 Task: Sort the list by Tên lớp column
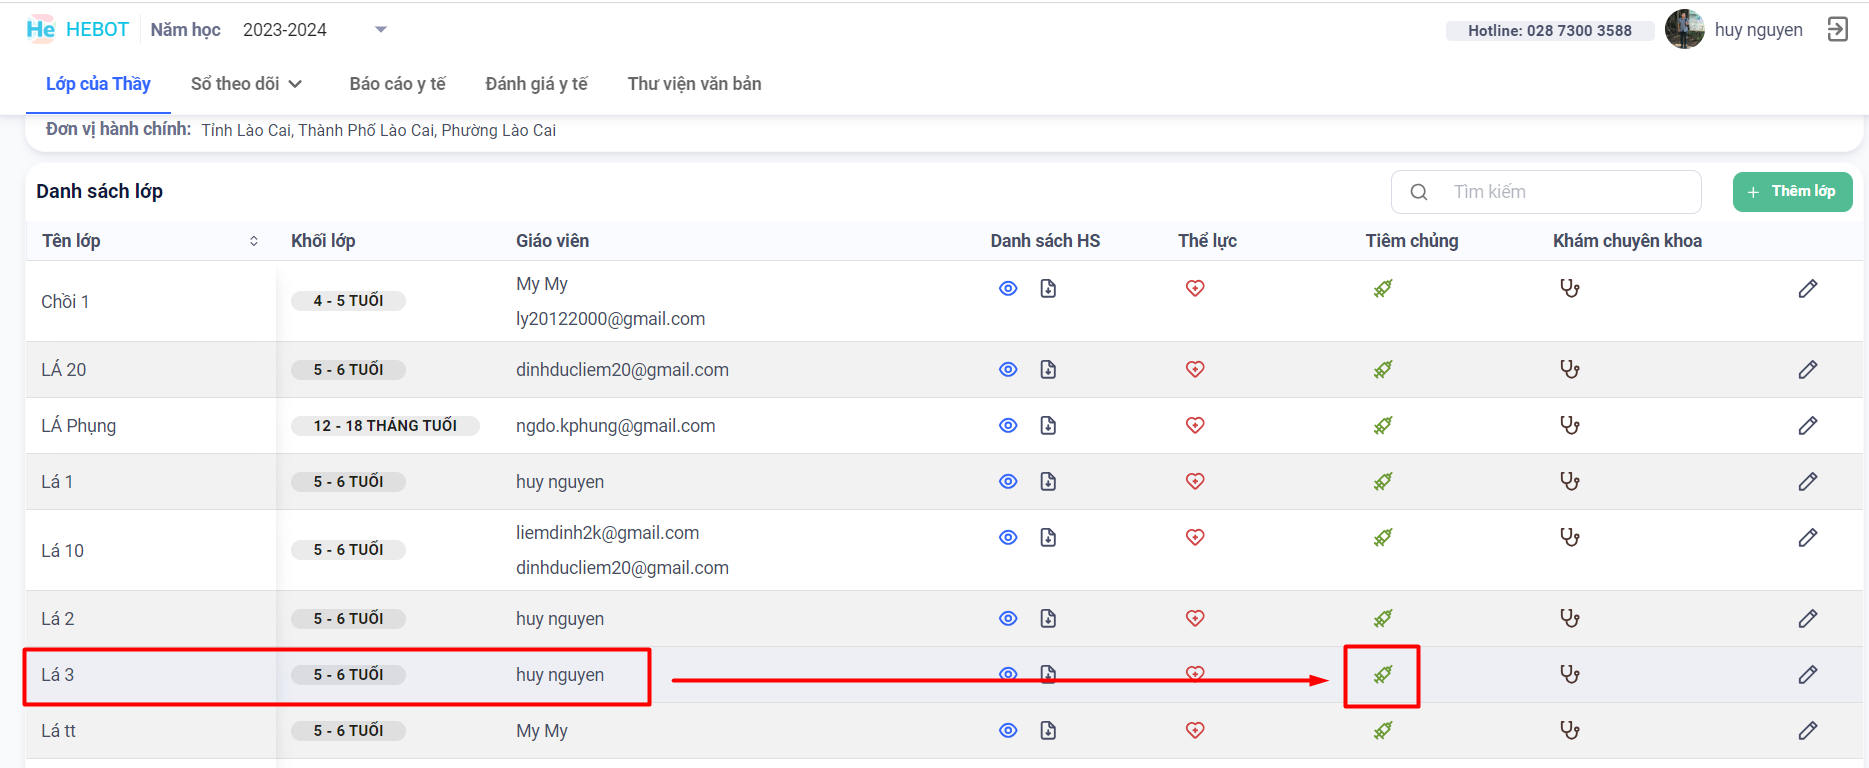point(253,241)
